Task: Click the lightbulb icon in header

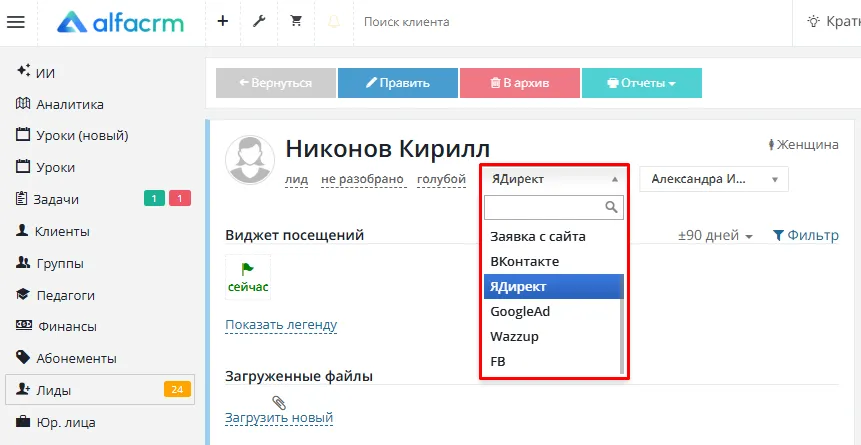Action: [813, 21]
